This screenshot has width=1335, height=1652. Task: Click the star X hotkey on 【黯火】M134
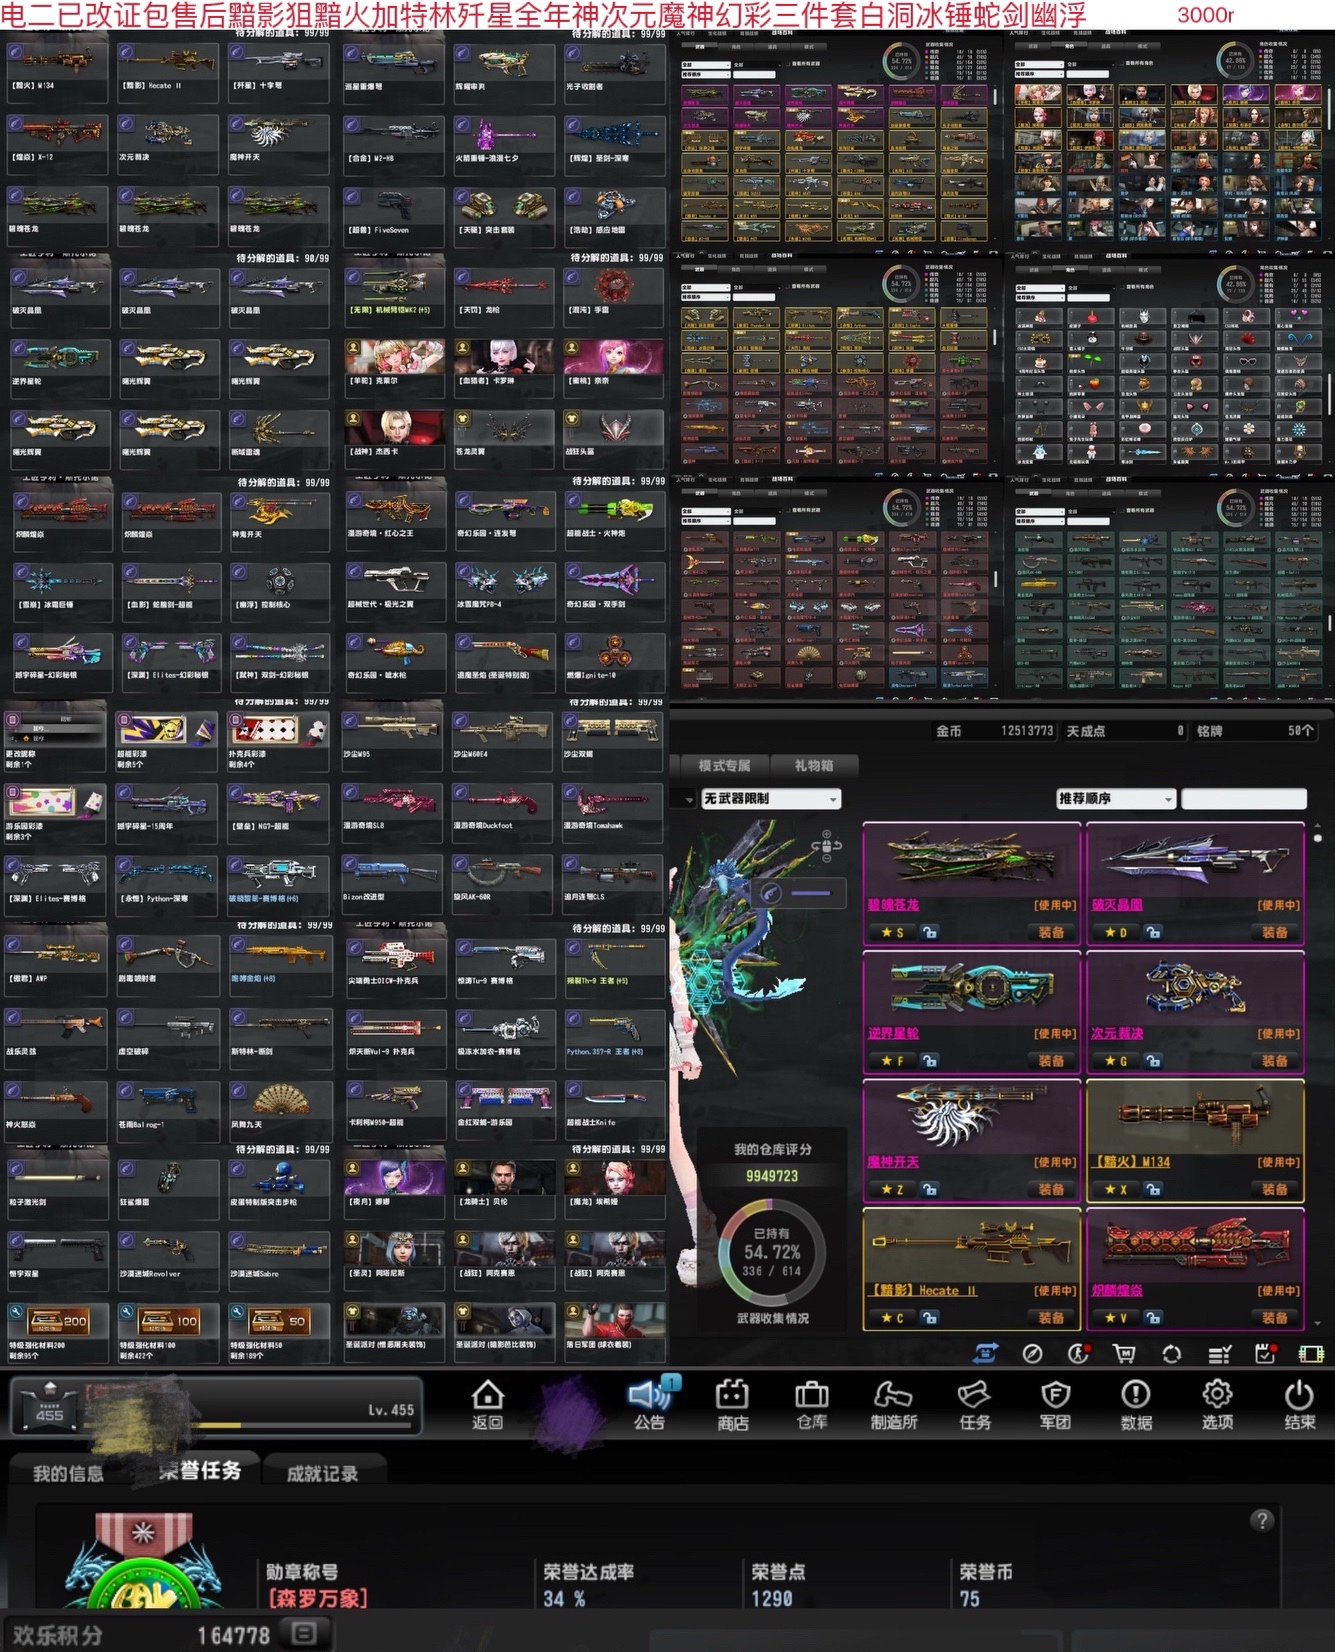(1116, 1189)
